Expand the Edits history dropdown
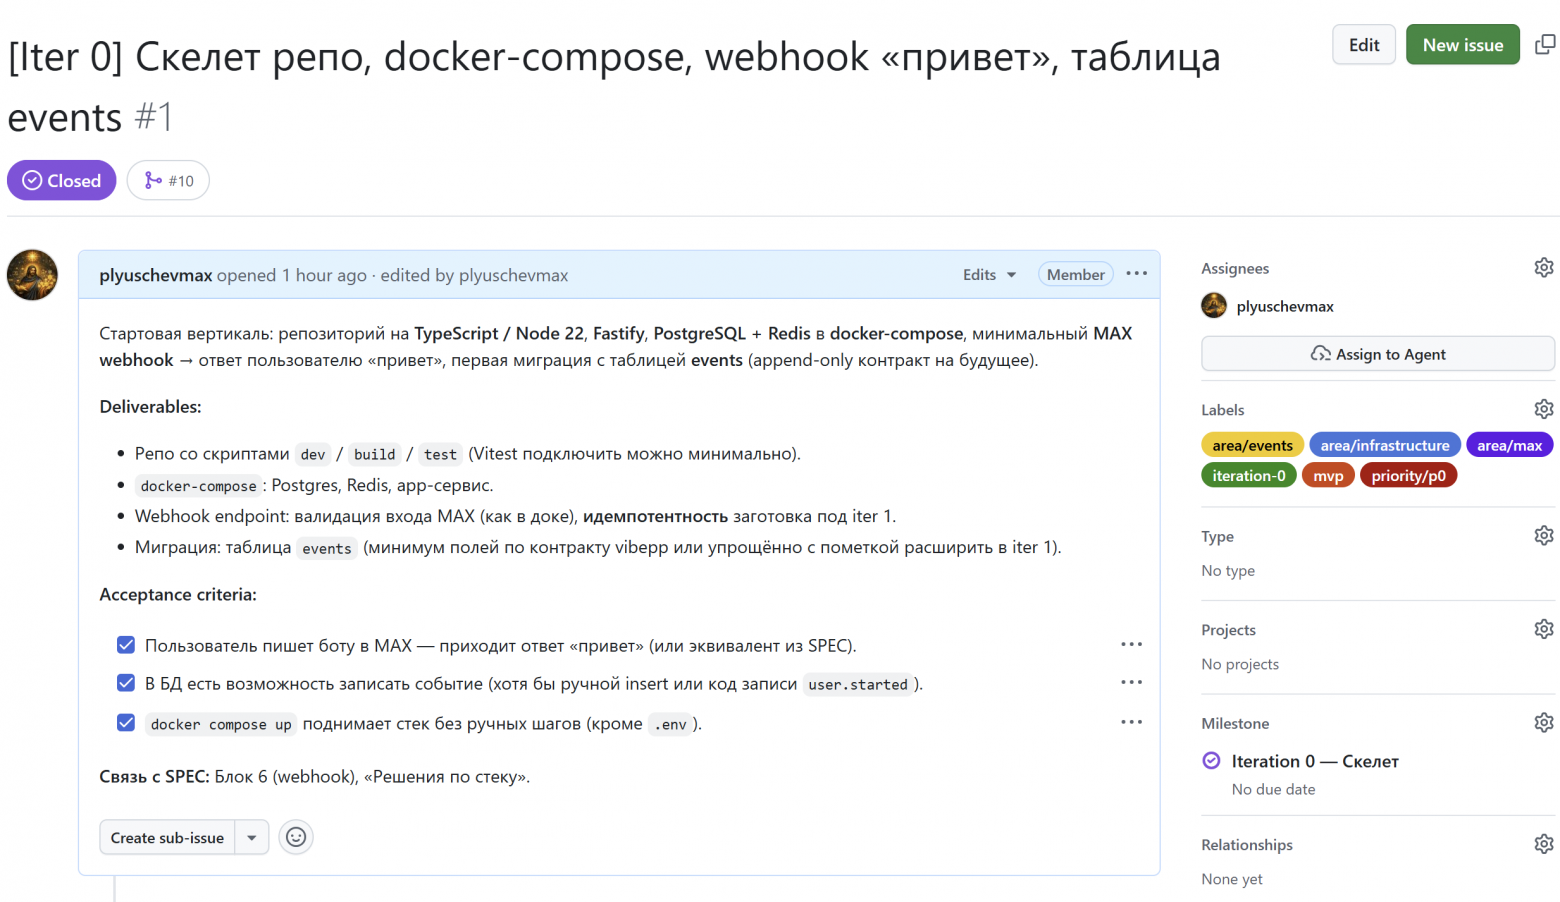 (x=989, y=274)
